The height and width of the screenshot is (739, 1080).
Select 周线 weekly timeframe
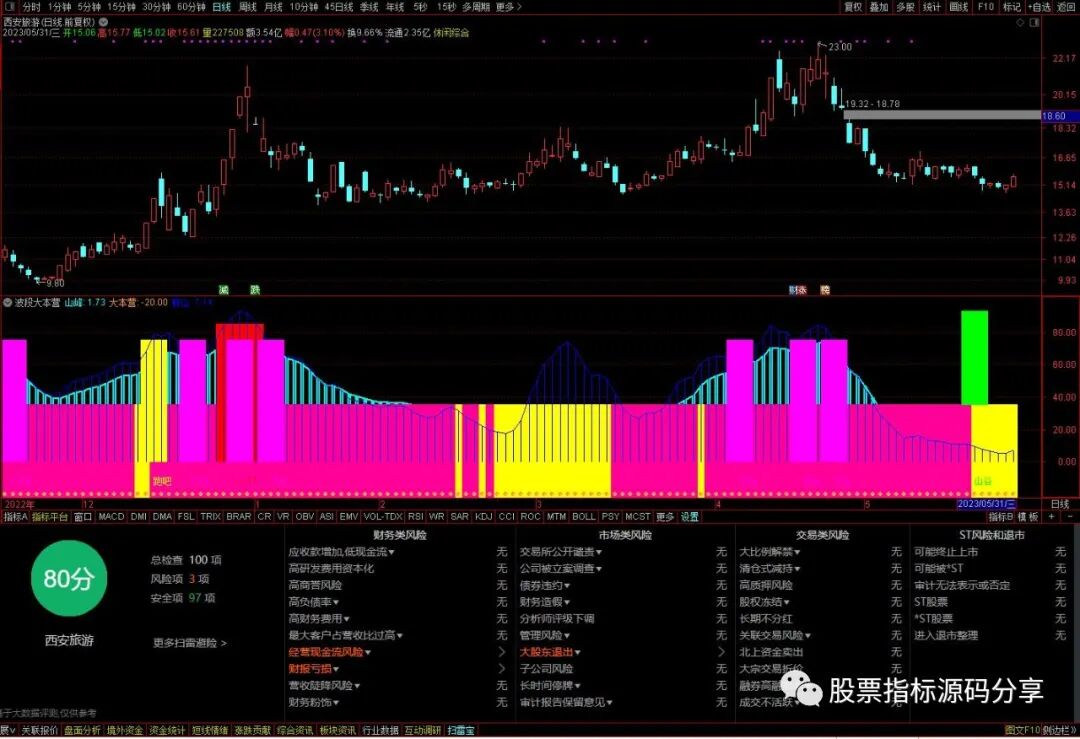click(247, 7)
